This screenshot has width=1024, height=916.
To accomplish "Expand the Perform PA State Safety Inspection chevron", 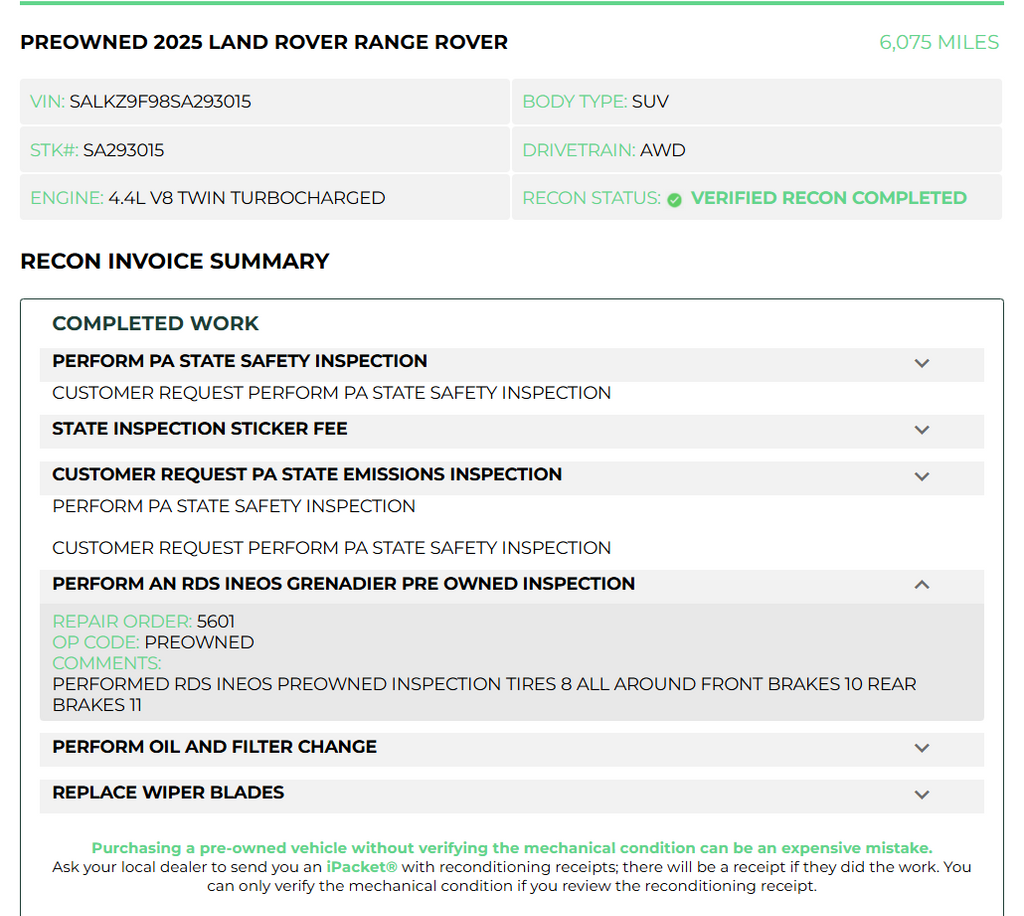I will click(x=921, y=364).
